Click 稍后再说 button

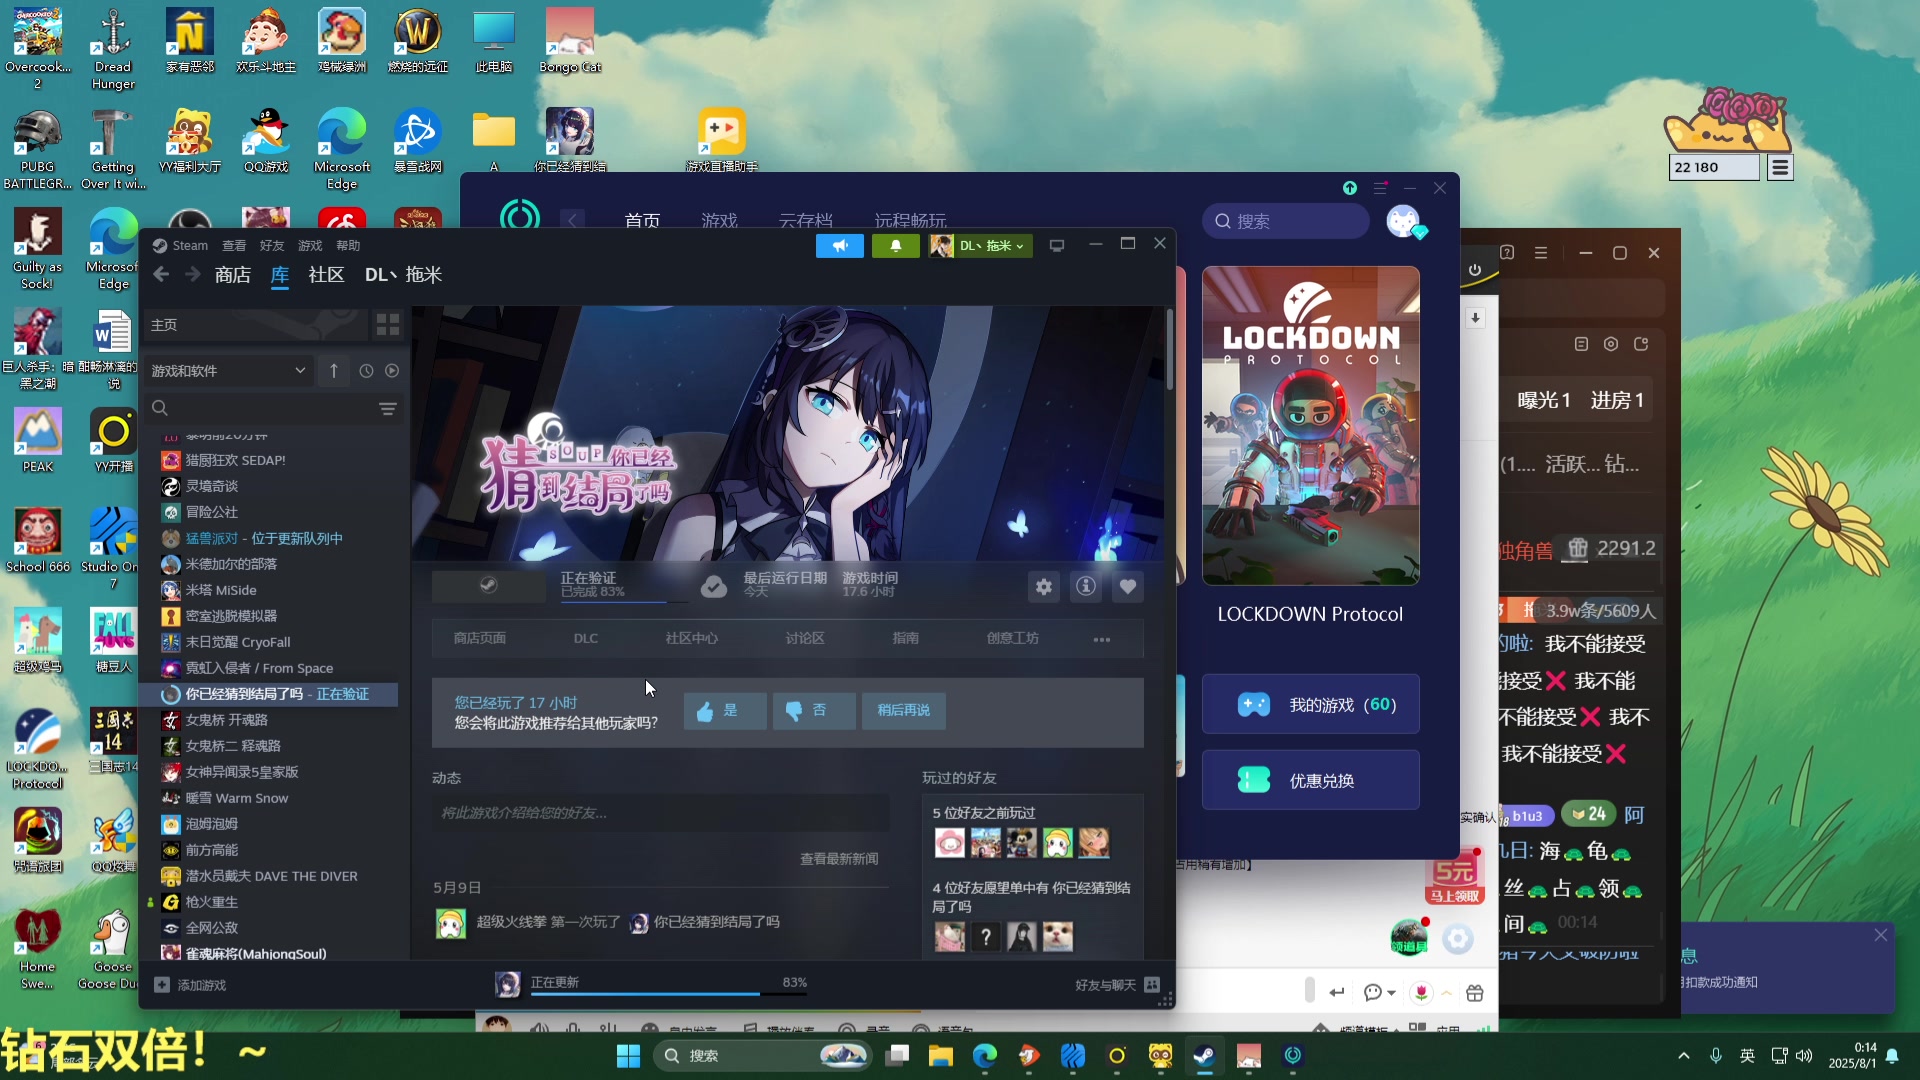pyautogui.click(x=904, y=711)
